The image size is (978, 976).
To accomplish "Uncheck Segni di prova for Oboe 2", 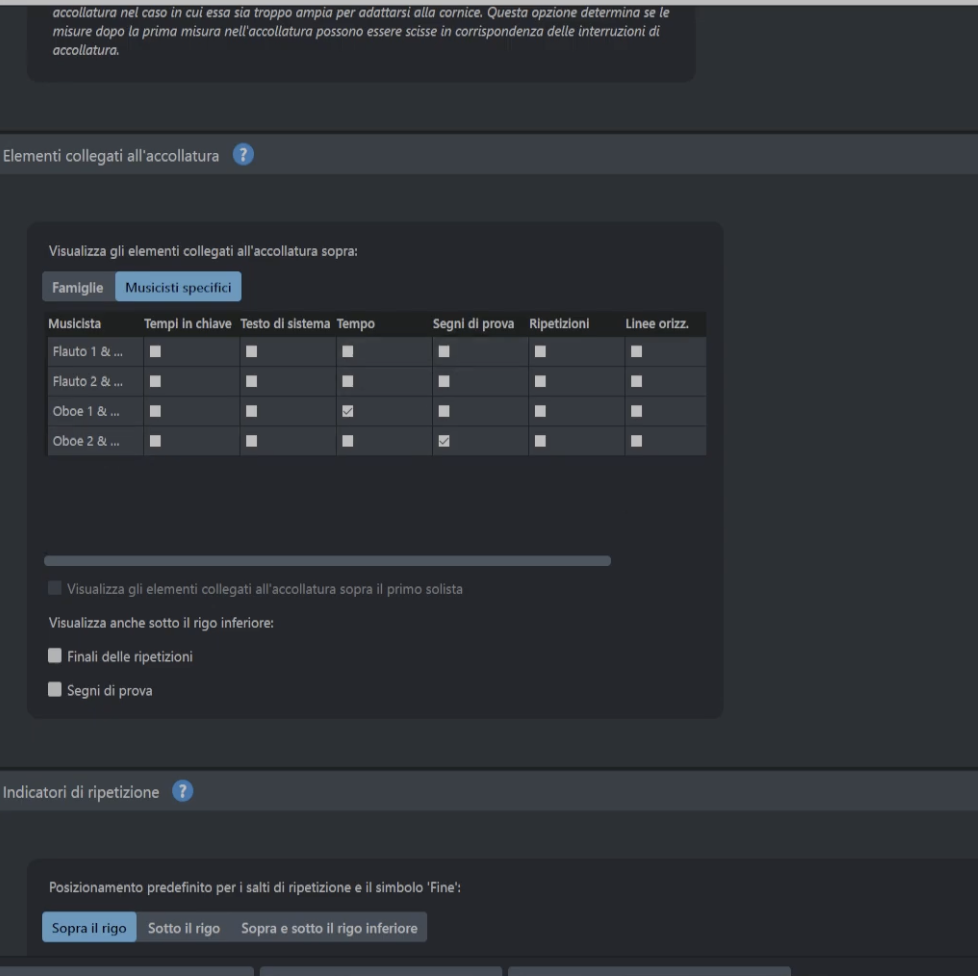I will (443, 441).
